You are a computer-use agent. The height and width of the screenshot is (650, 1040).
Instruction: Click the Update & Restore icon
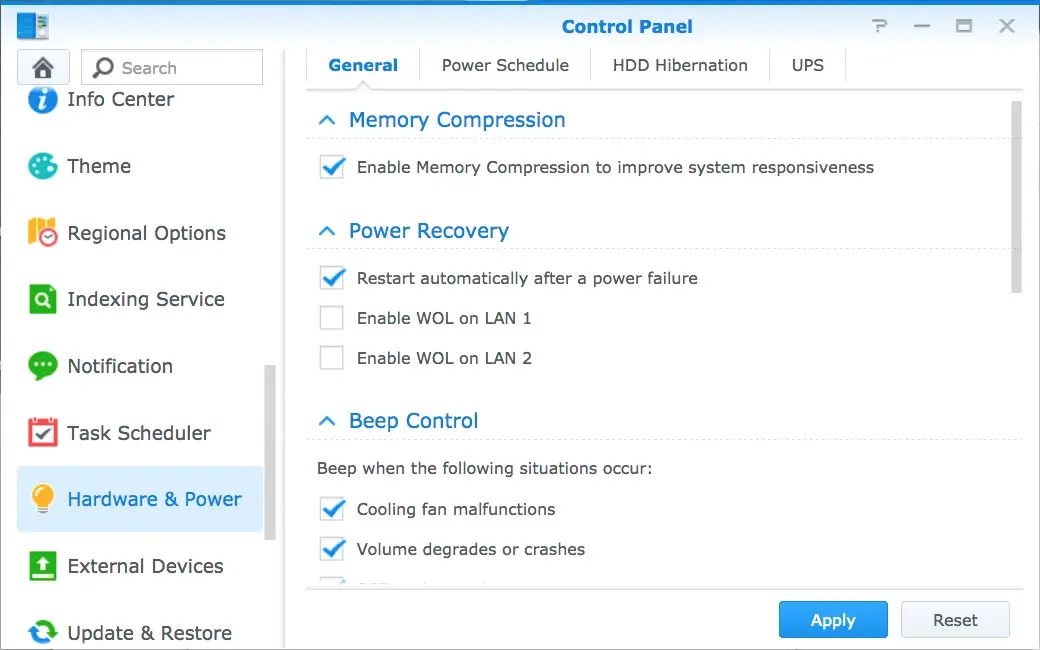[x=42, y=633]
